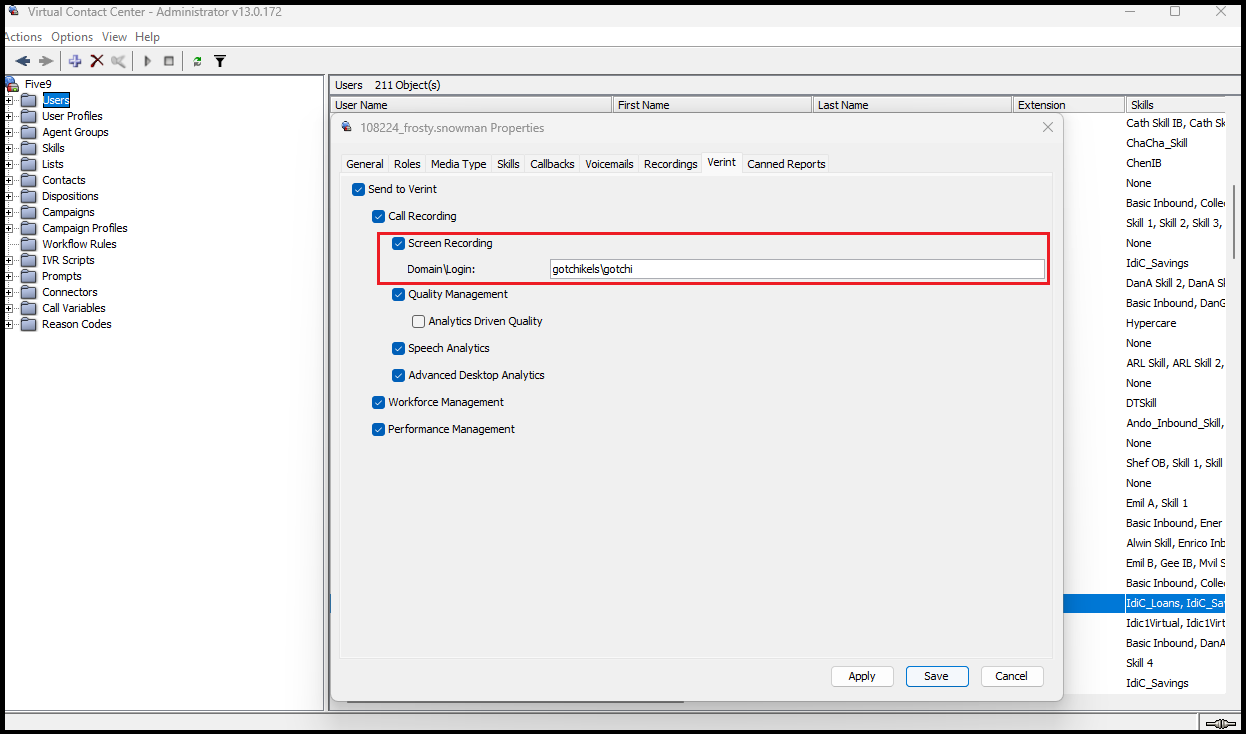1246x734 pixels.
Task: Click the red X delete icon
Action: [97, 60]
